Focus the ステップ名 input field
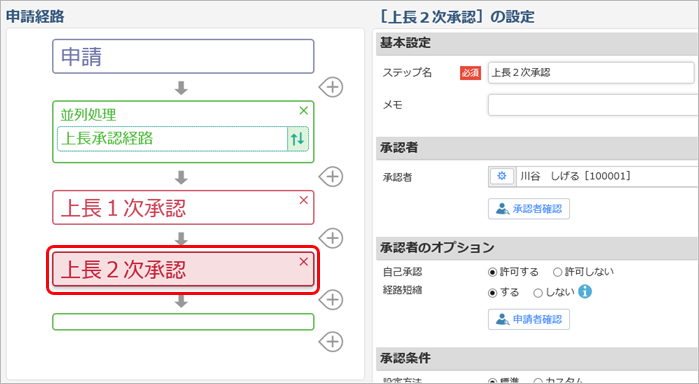 pyautogui.click(x=591, y=73)
